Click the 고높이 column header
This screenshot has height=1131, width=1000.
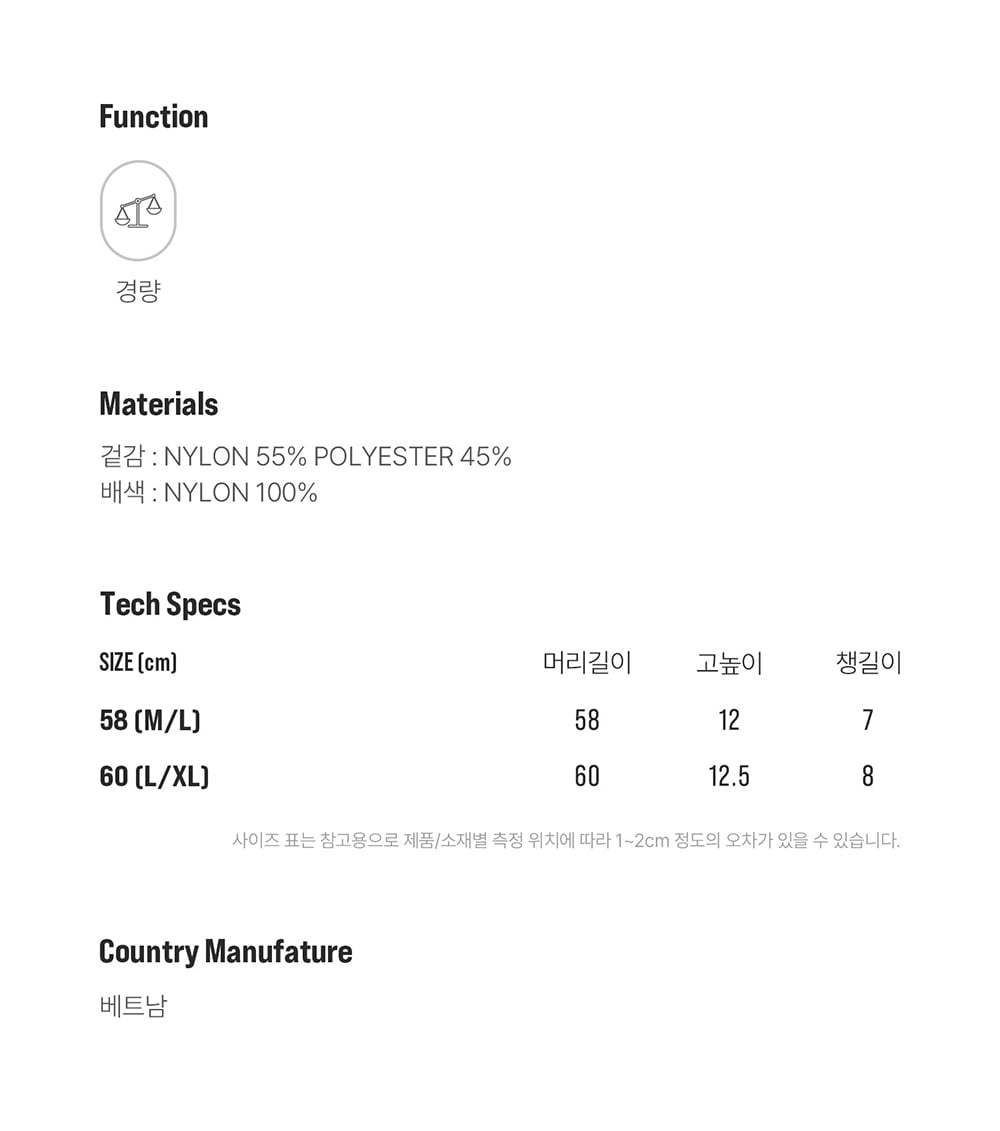pos(729,662)
